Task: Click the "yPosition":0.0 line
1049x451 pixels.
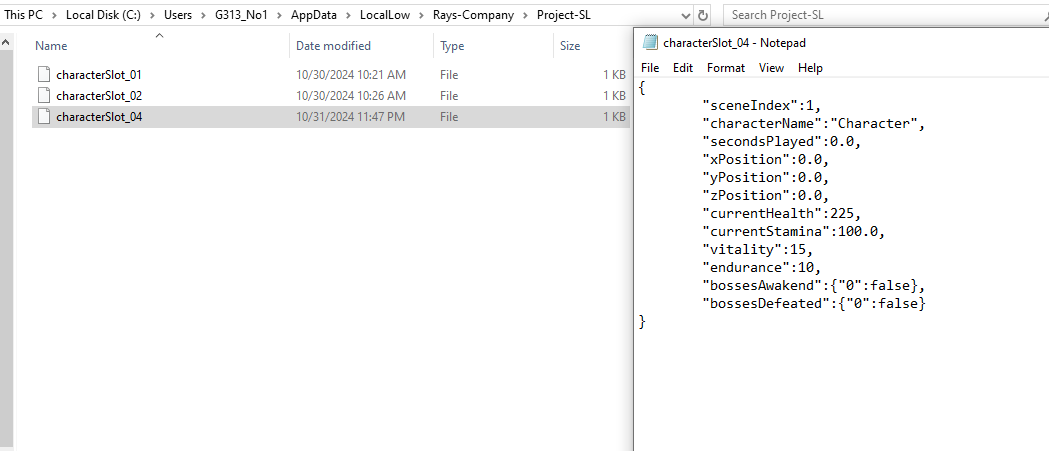Action: pyautogui.click(x=765, y=177)
